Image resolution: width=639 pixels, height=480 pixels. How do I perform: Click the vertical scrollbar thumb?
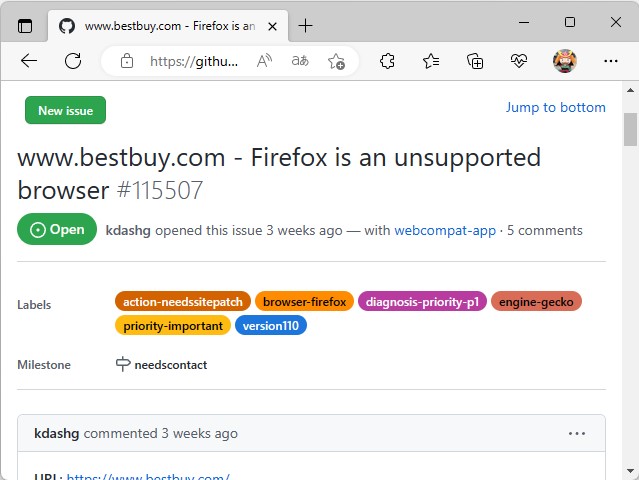[630, 129]
